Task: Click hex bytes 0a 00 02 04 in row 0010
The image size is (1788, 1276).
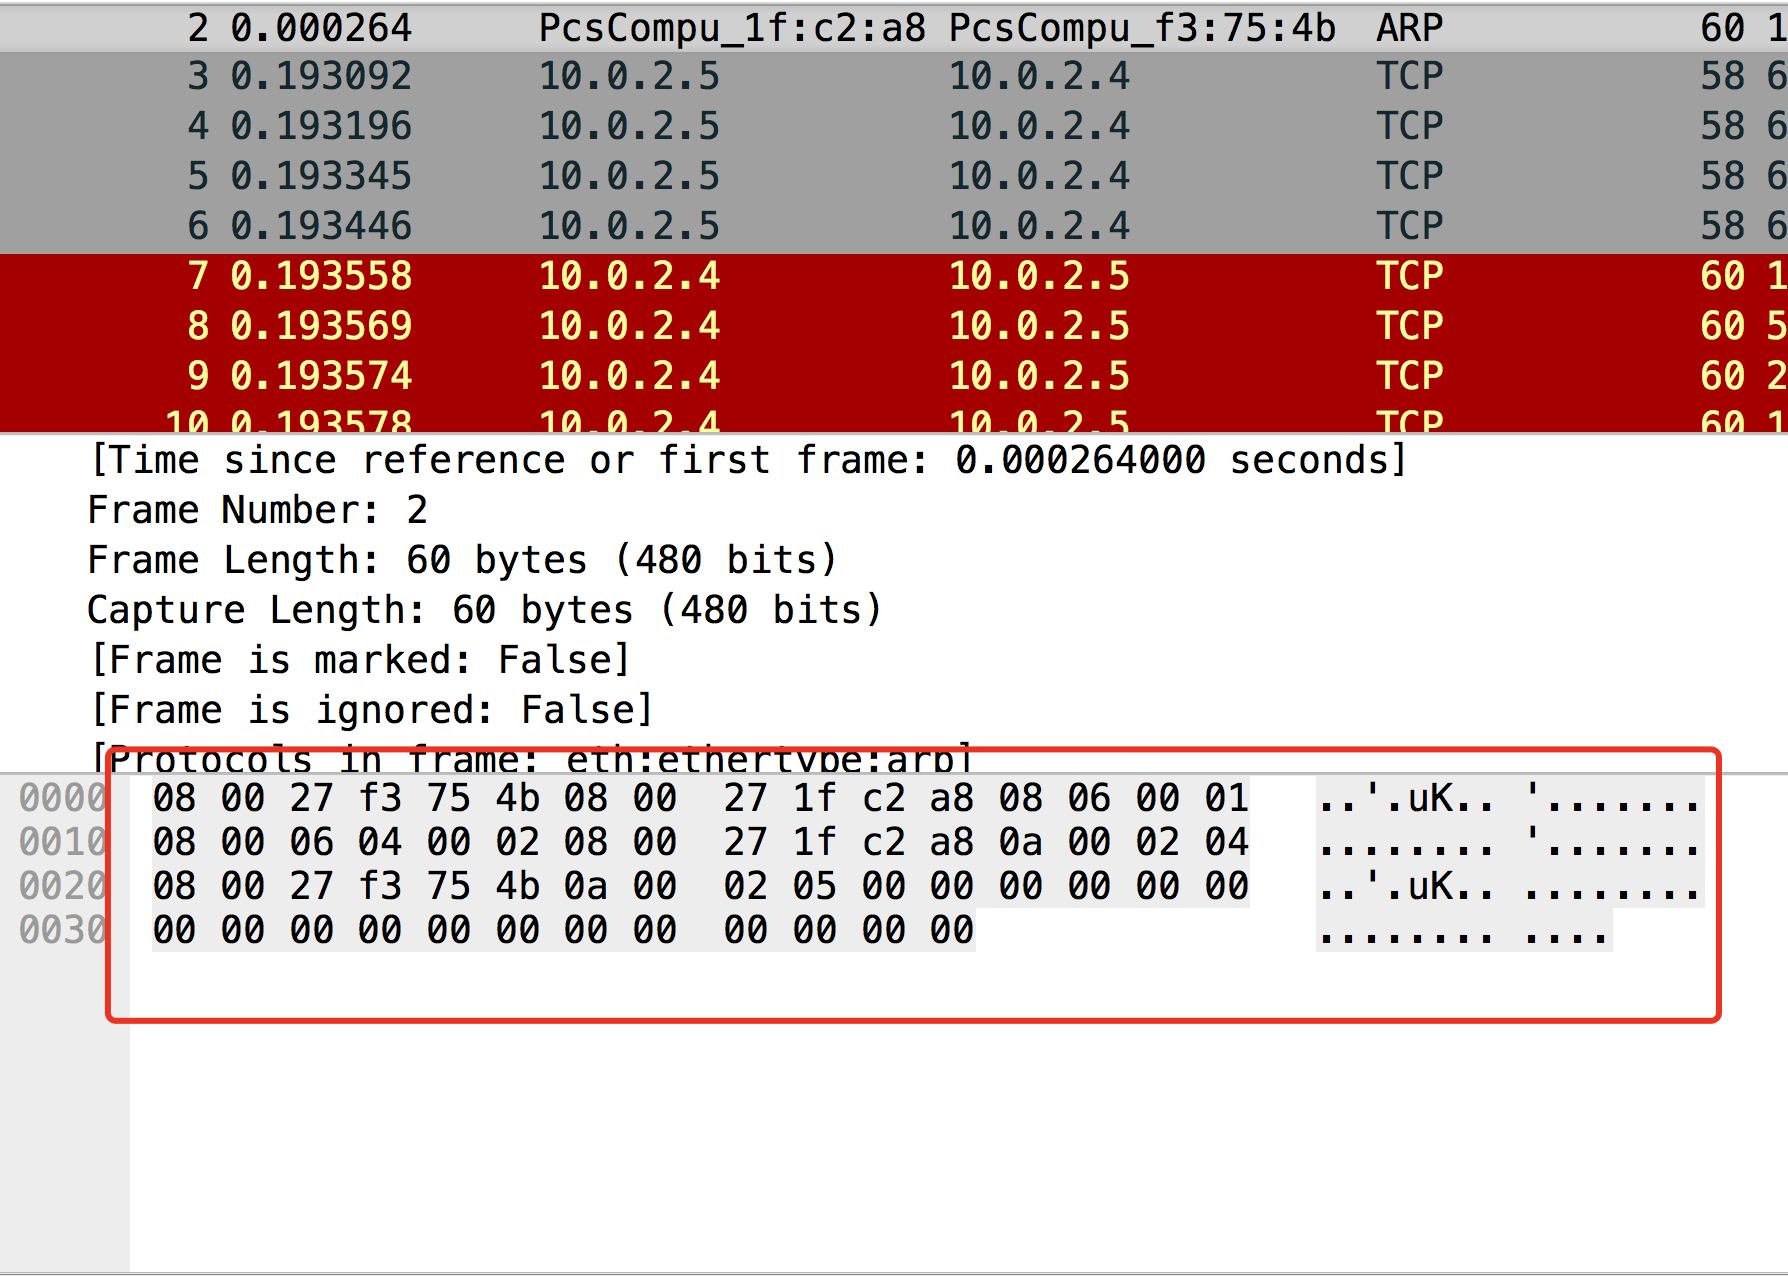Action: point(1123,842)
